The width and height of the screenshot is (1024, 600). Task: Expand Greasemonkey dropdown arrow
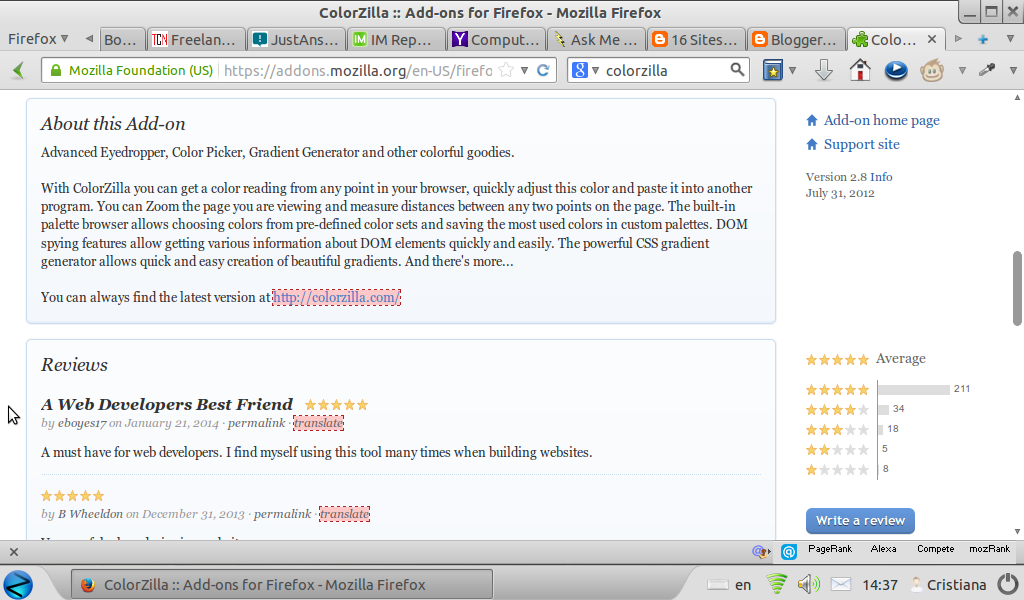point(962,71)
